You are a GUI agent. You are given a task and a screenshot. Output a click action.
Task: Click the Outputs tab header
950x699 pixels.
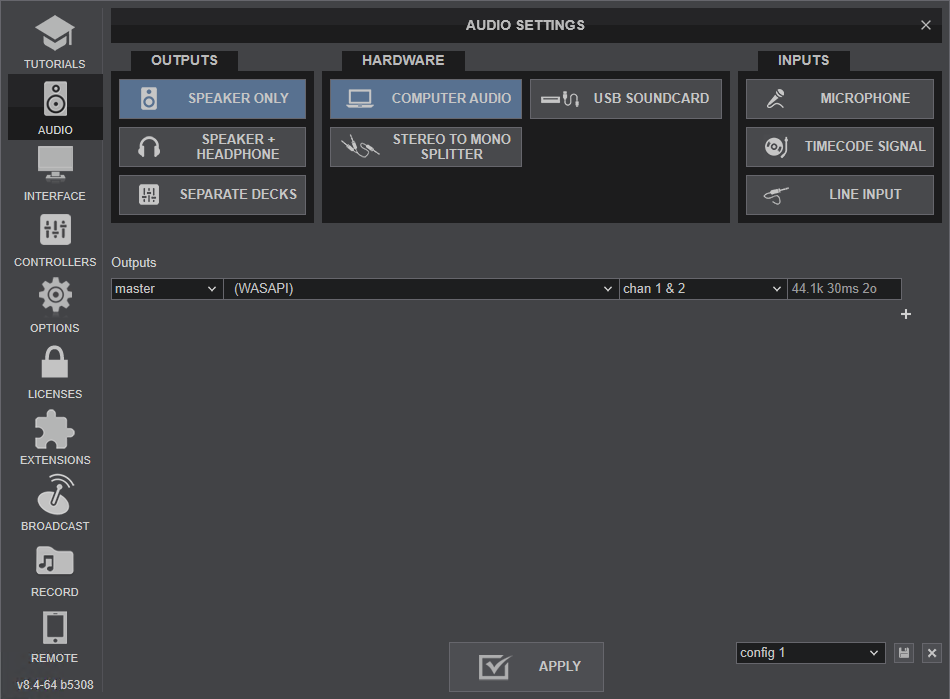coord(184,61)
